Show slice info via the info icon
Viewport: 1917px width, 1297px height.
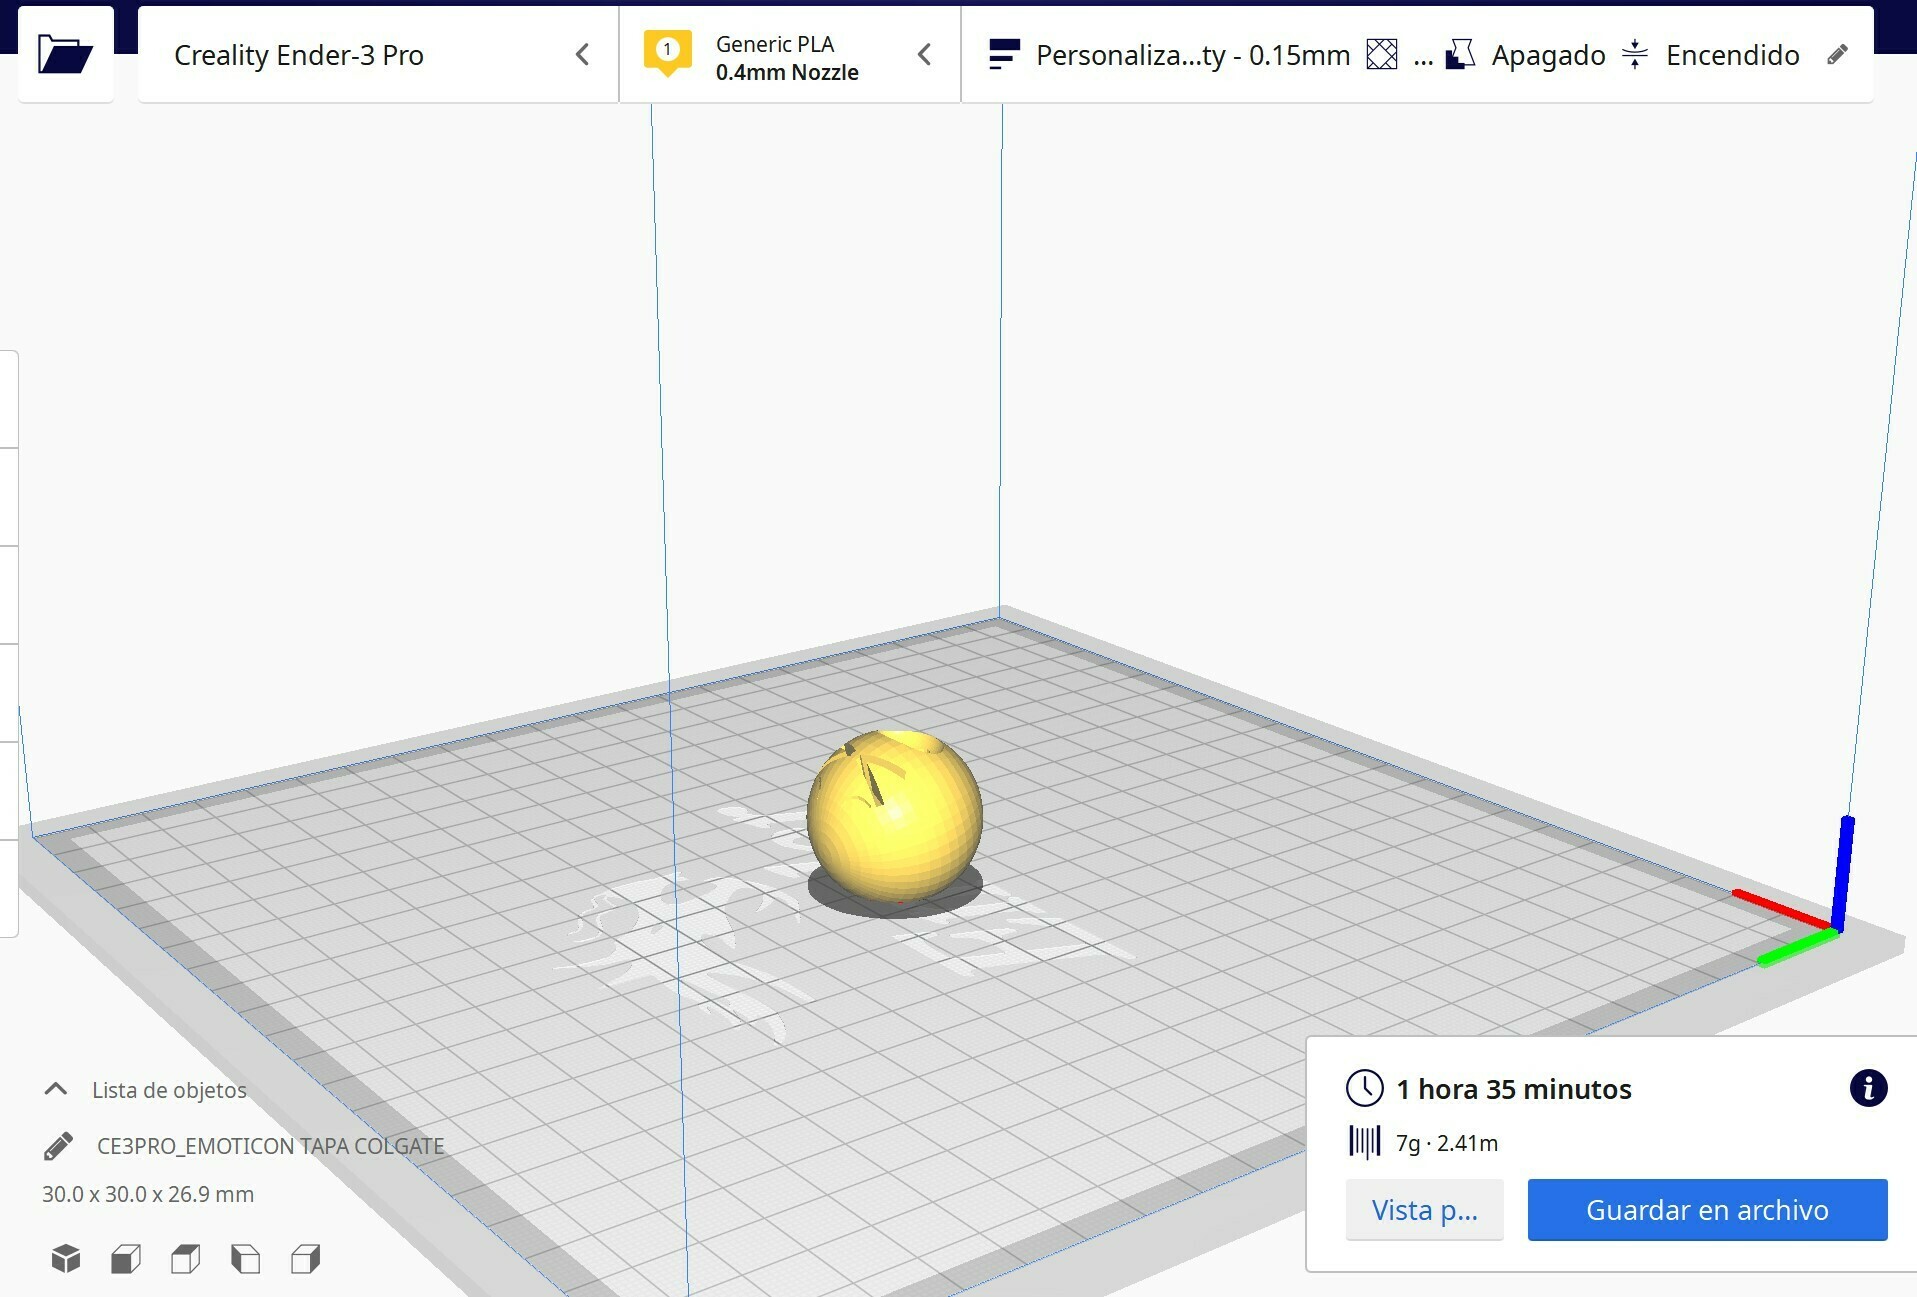click(1868, 1089)
